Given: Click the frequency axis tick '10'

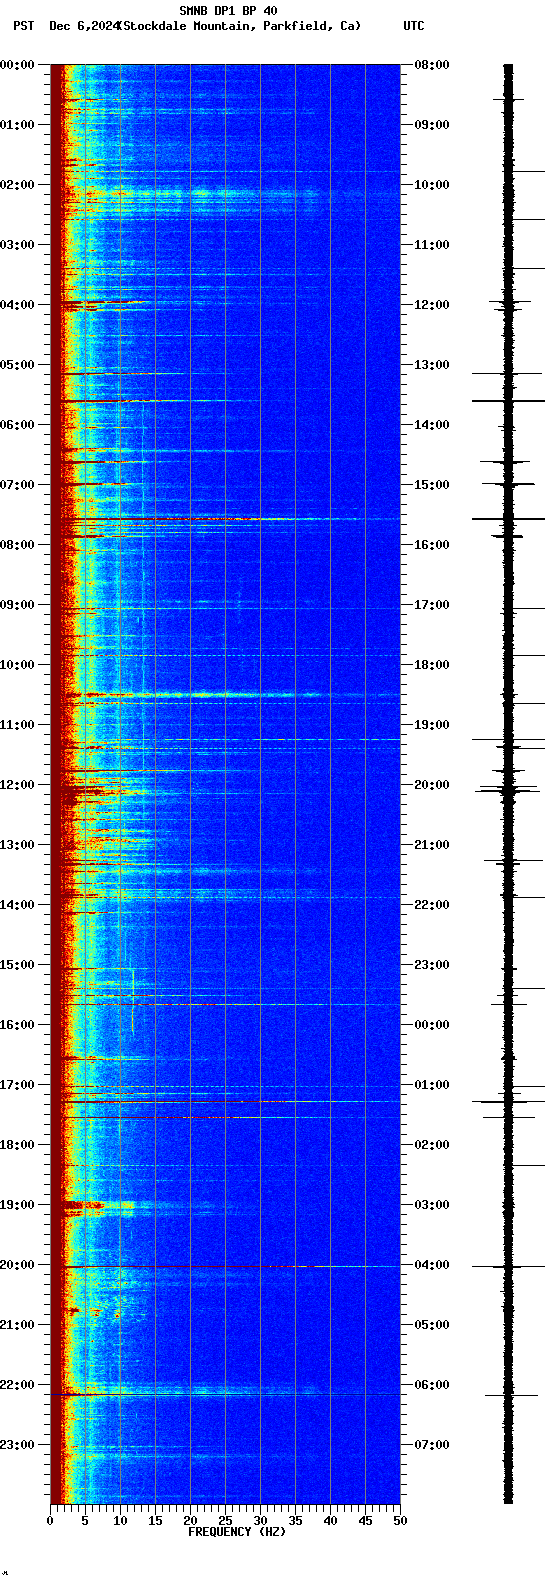Looking at the screenshot, I should tap(120, 1520).
